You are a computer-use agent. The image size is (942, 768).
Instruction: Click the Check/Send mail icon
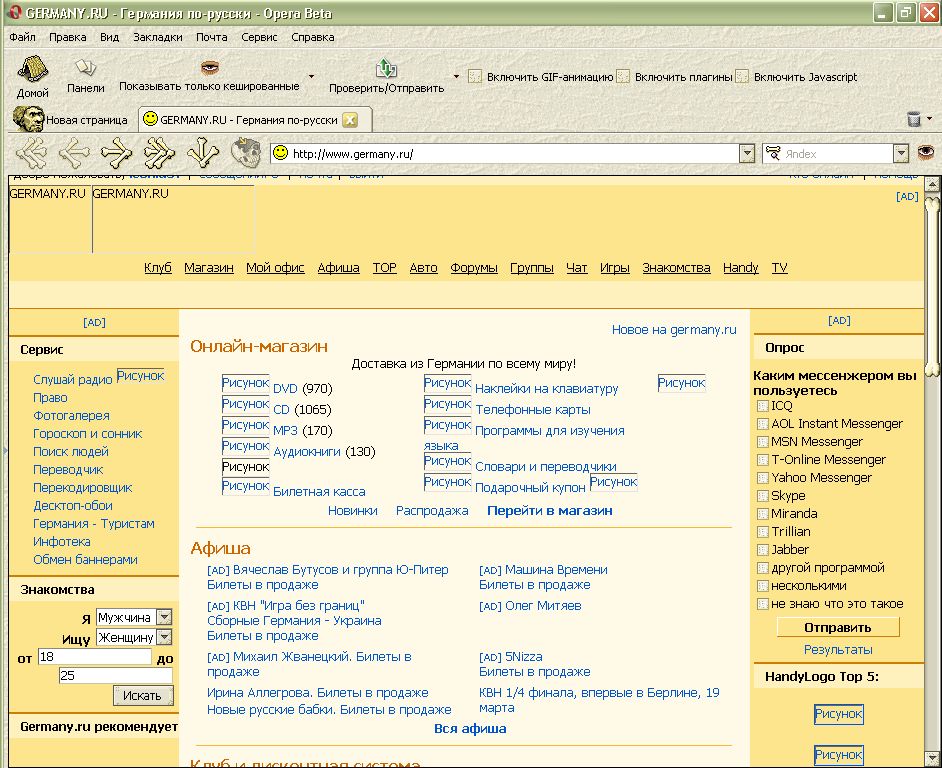(386, 68)
